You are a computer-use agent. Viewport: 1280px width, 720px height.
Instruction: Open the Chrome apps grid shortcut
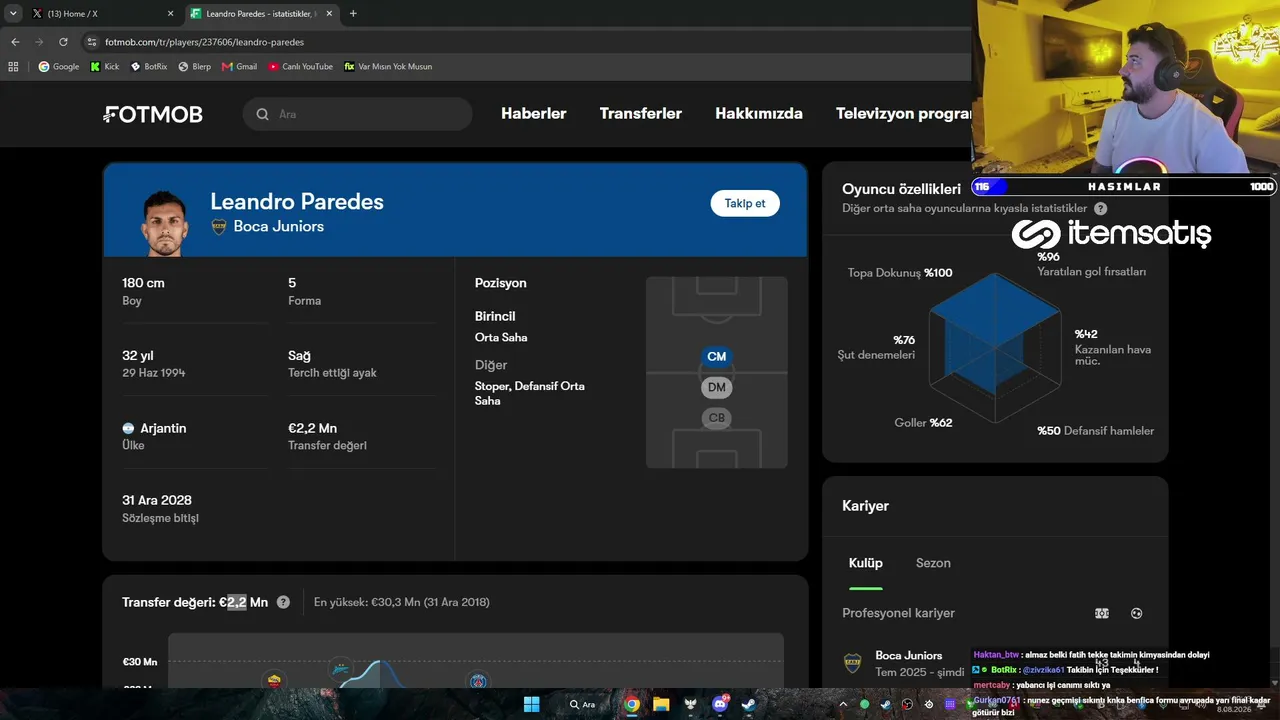(x=13, y=67)
